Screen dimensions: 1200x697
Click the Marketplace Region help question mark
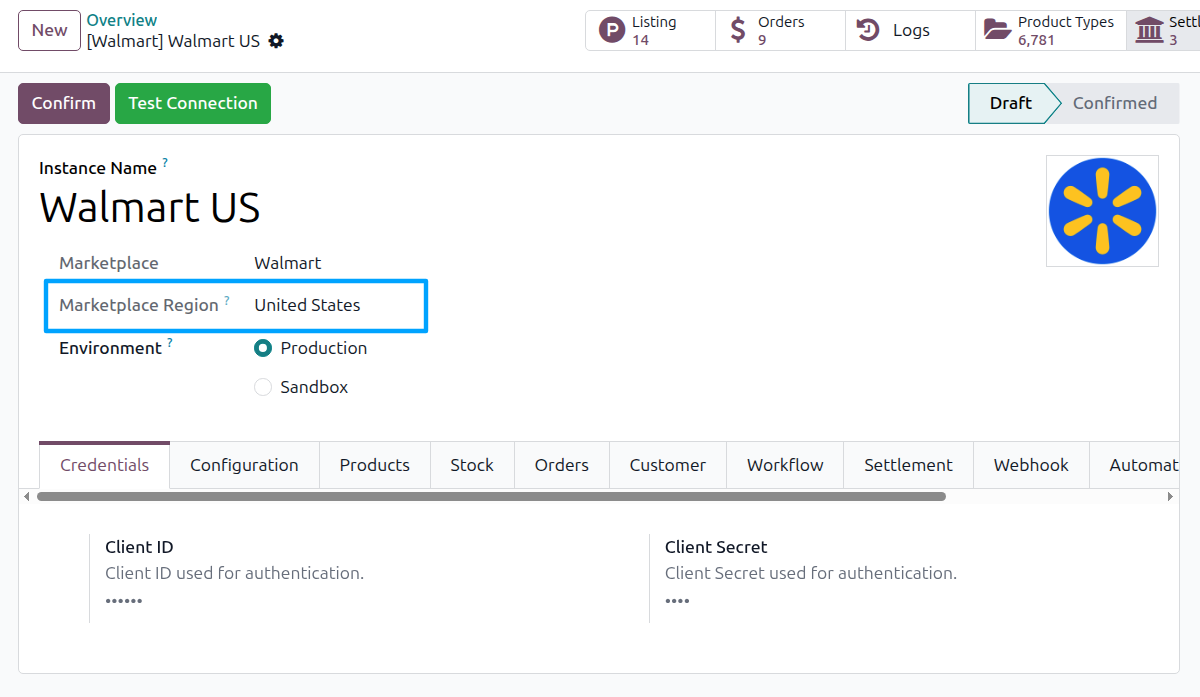(x=227, y=300)
